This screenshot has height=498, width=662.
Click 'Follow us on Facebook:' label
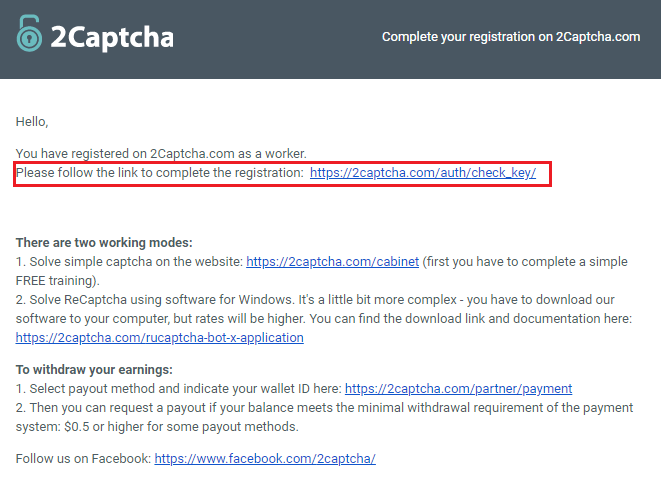point(83,459)
